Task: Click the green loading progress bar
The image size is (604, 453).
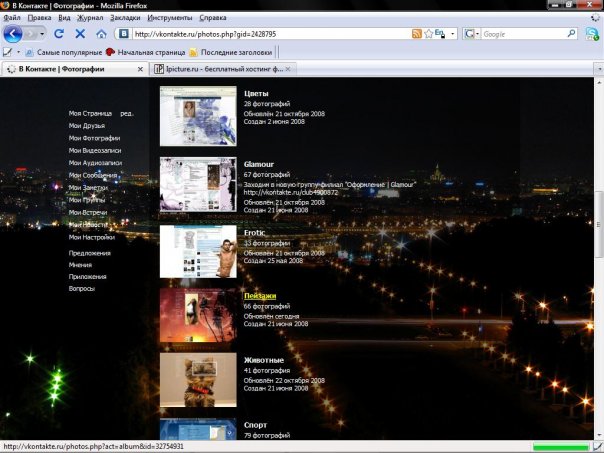Action: tap(561, 447)
